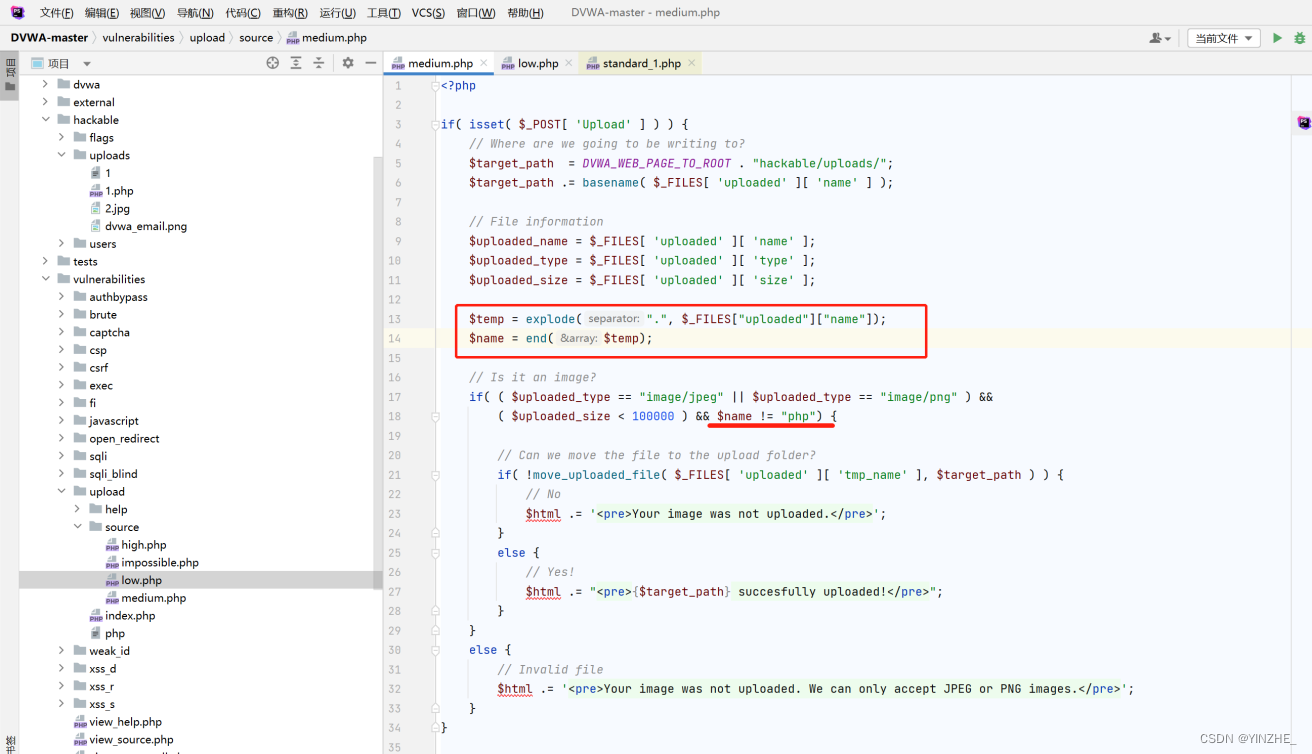Expand the flags folder arrow
1312x754 pixels.
[61, 138]
